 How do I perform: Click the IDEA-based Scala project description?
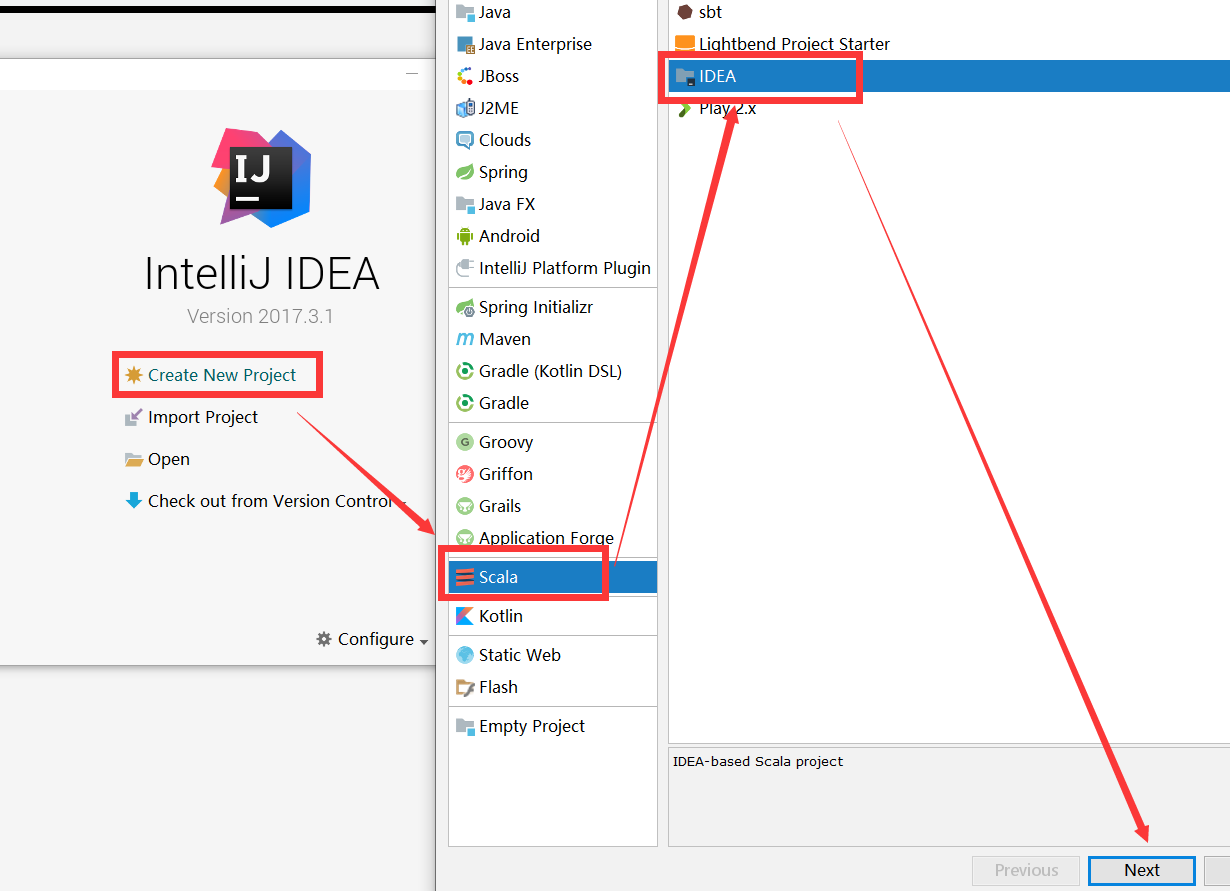(758, 761)
